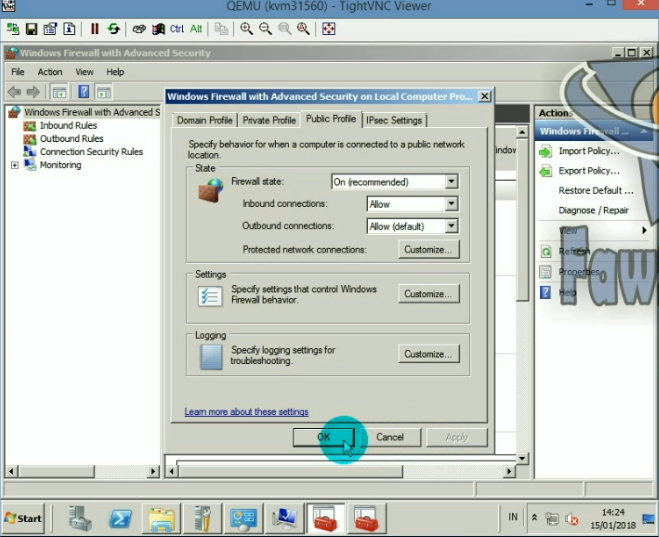Click the TightVNC save session icon
This screenshot has width=659, height=537.
pyautogui.click(x=31, y=29)
